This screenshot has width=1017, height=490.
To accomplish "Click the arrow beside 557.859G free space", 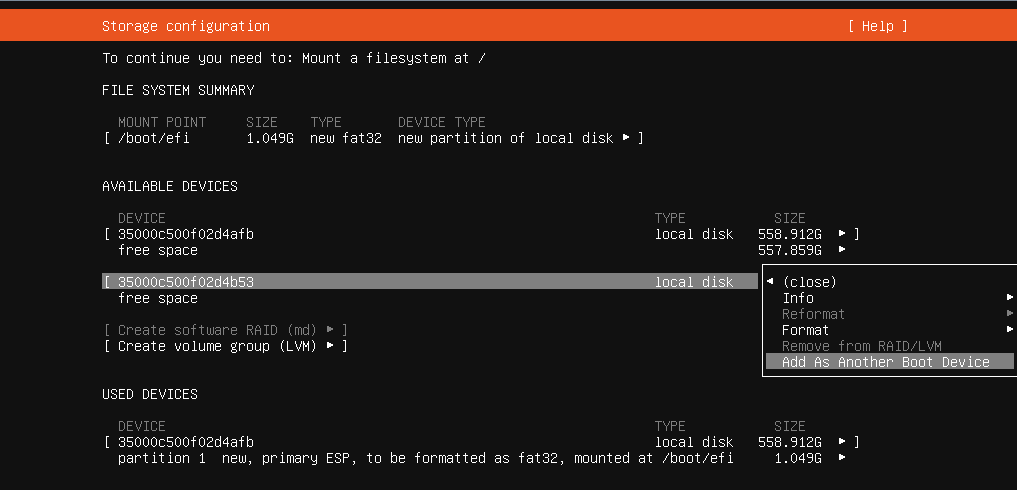I will (x=842, y=250).
